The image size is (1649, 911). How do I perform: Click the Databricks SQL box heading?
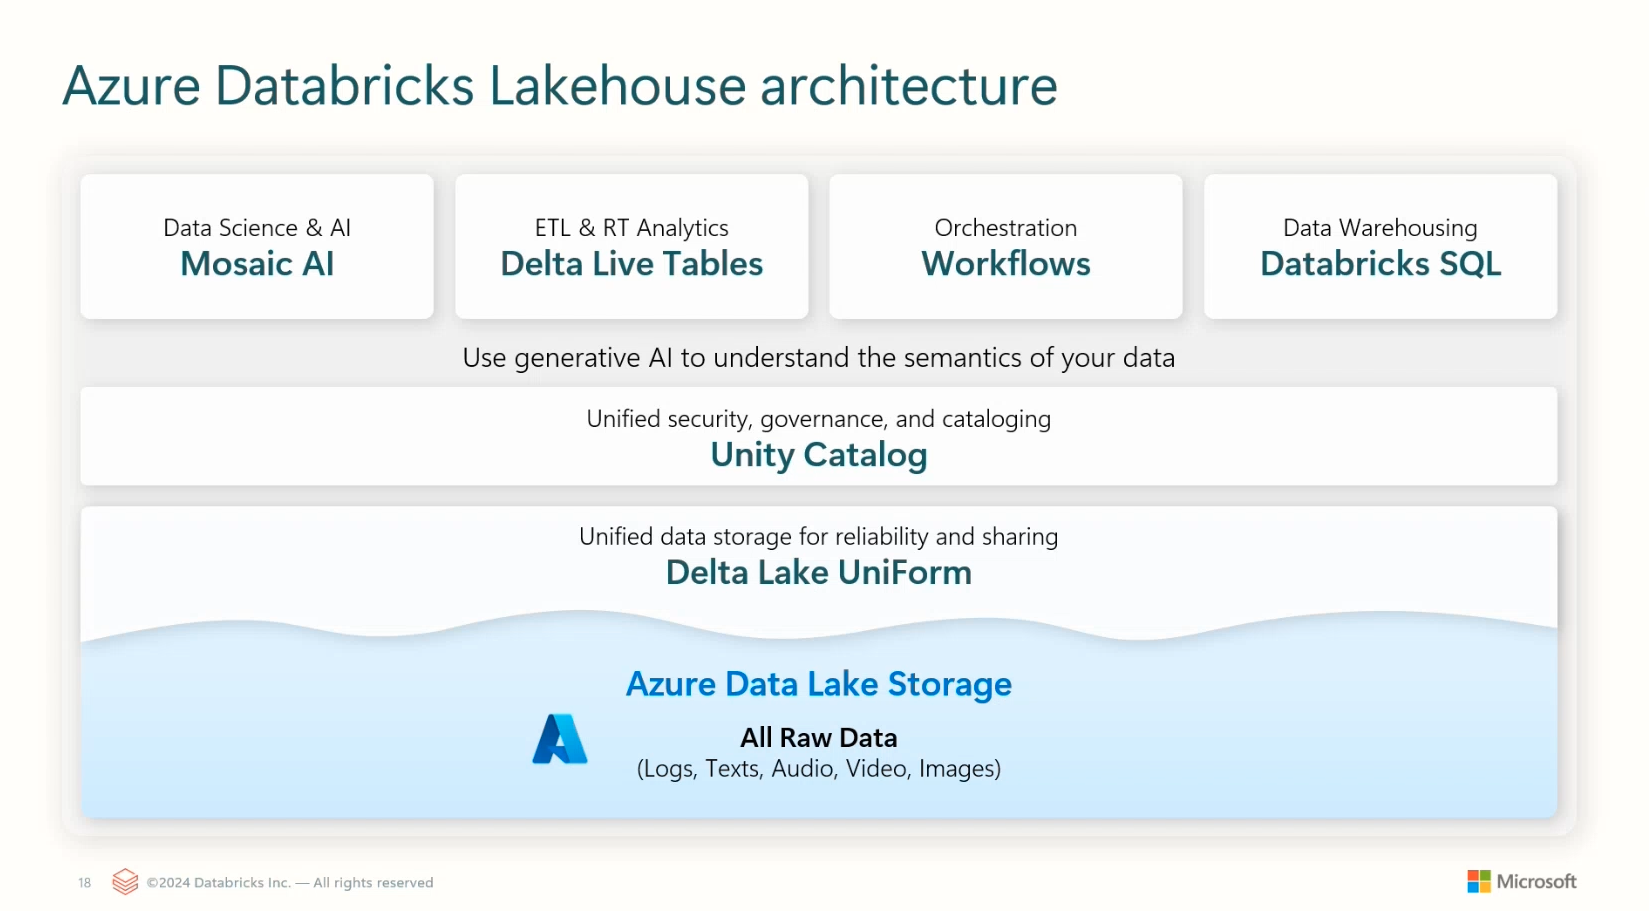1380,264
